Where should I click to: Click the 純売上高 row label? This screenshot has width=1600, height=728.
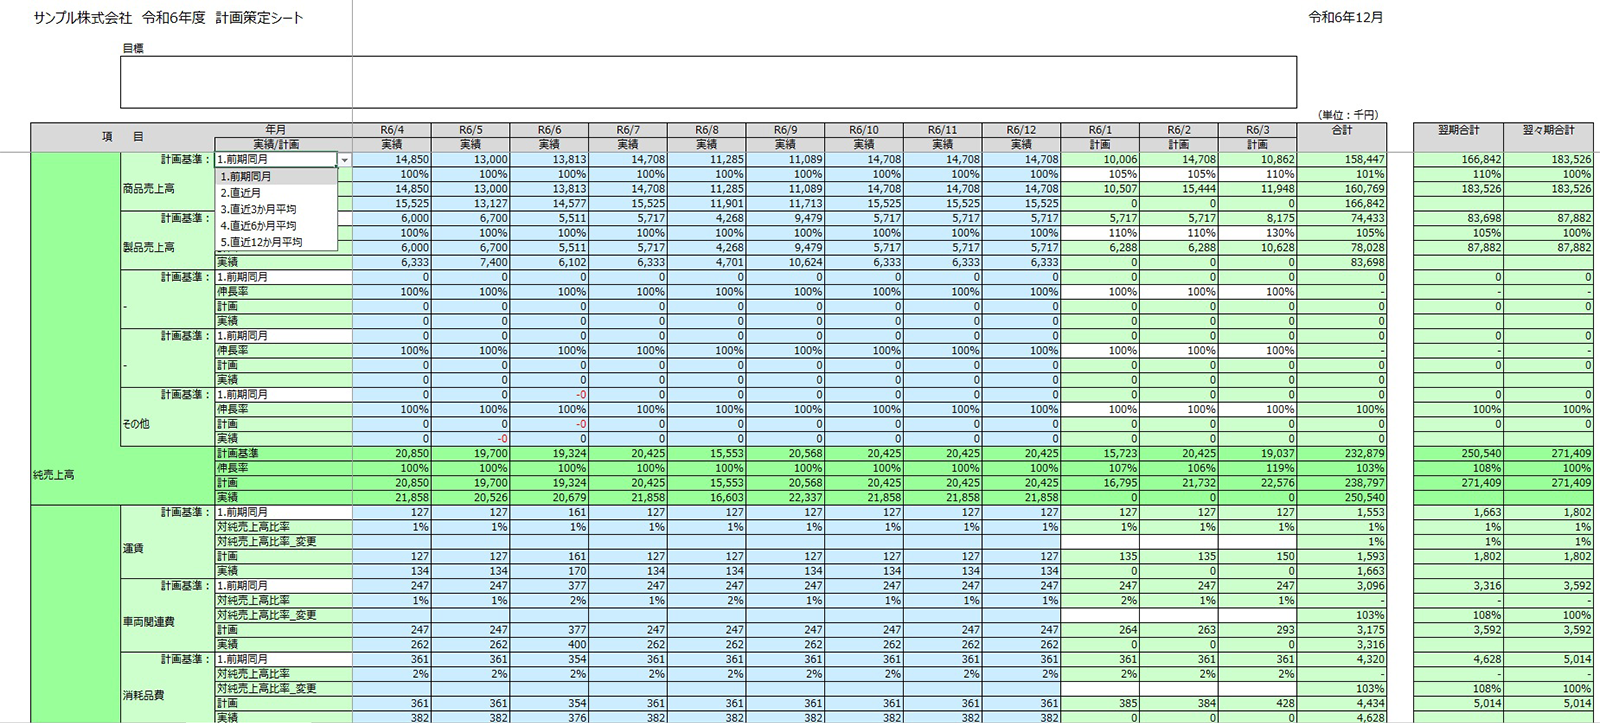click(55, 475)
